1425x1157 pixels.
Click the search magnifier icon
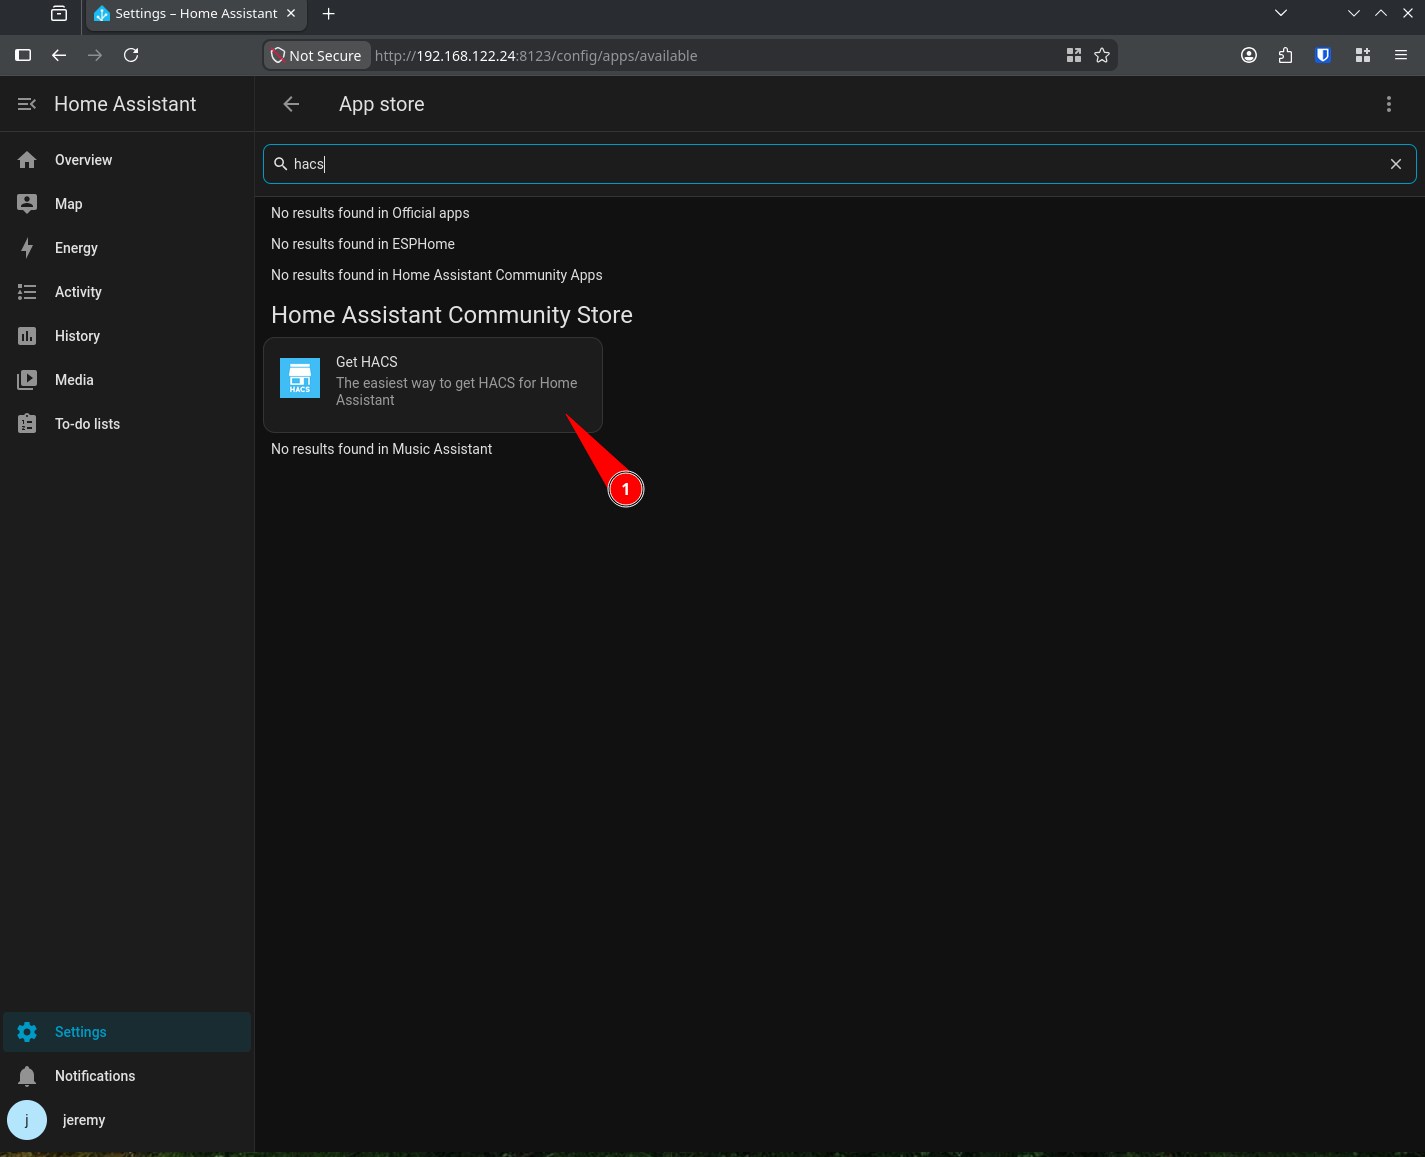click(x=281, y=164)
